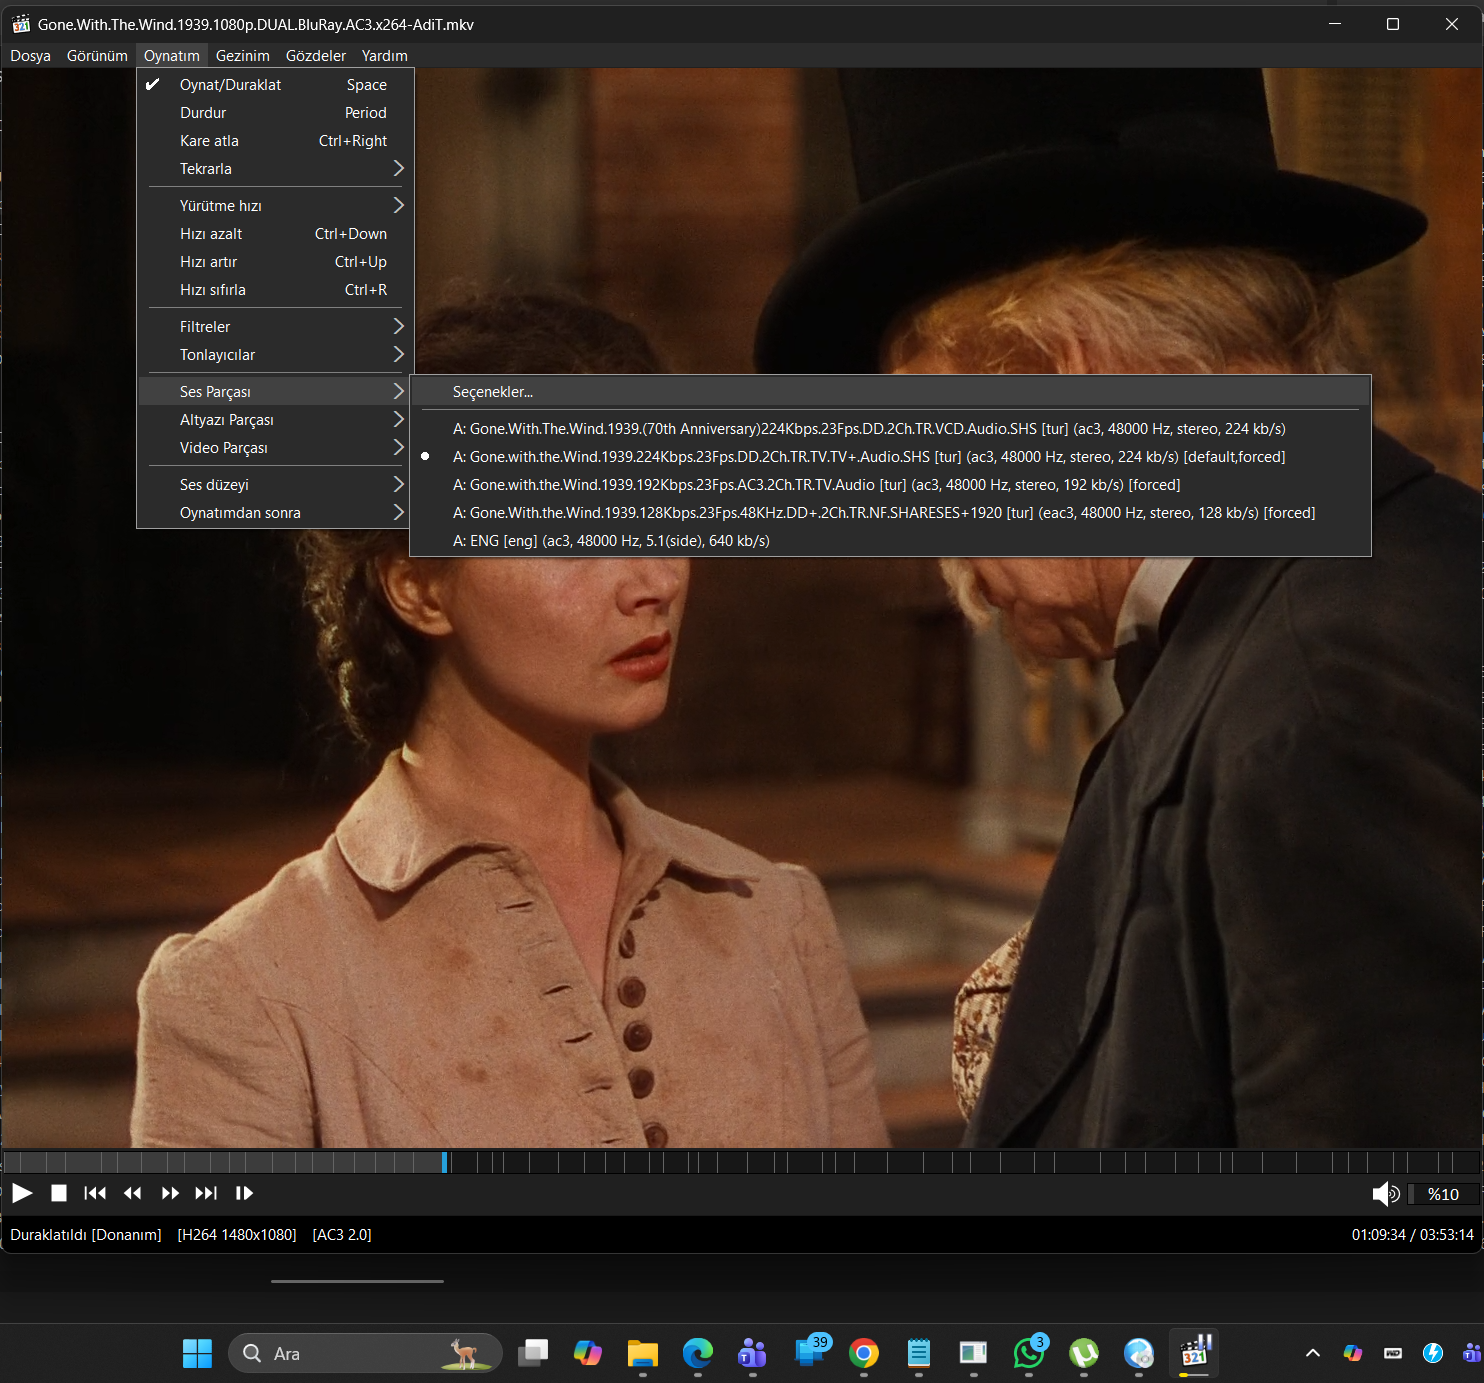Click the 01:09:34 / 03:53:14 time display
Viewport: 1484px width, 1383px height.
[x=1412, y=1235]
